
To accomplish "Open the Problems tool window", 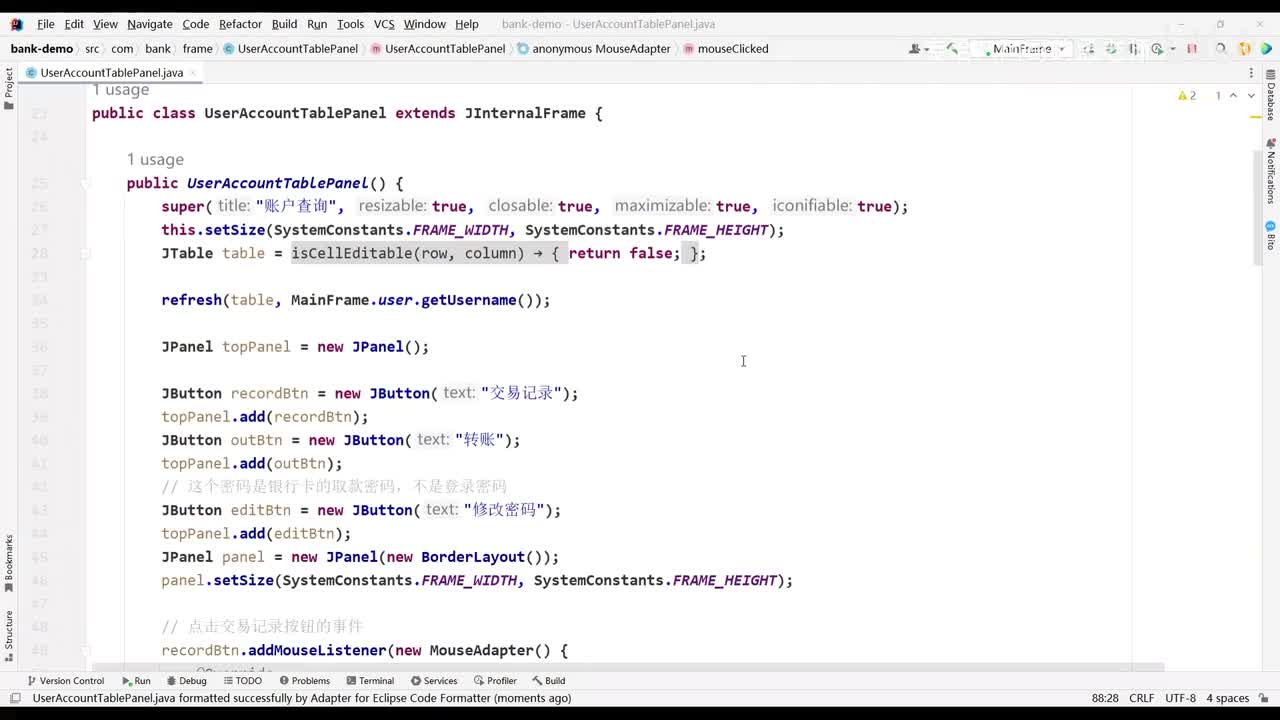I will tap(304, 681).
